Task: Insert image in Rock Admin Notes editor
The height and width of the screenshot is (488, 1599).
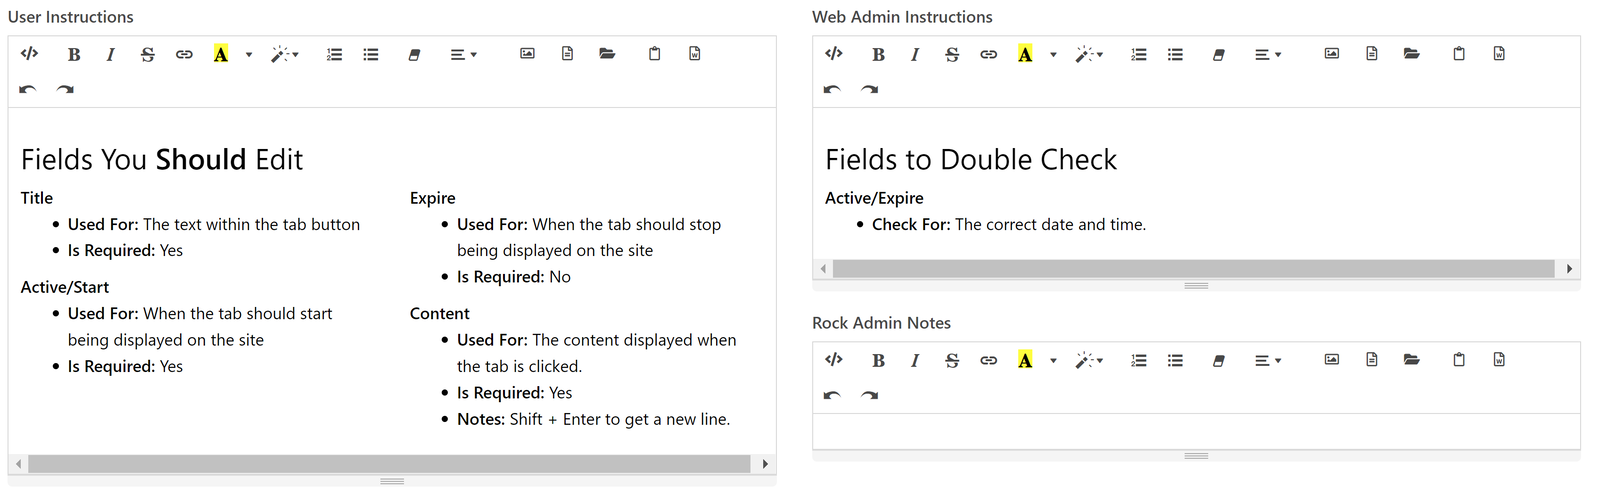Action: coord(1332,360)
